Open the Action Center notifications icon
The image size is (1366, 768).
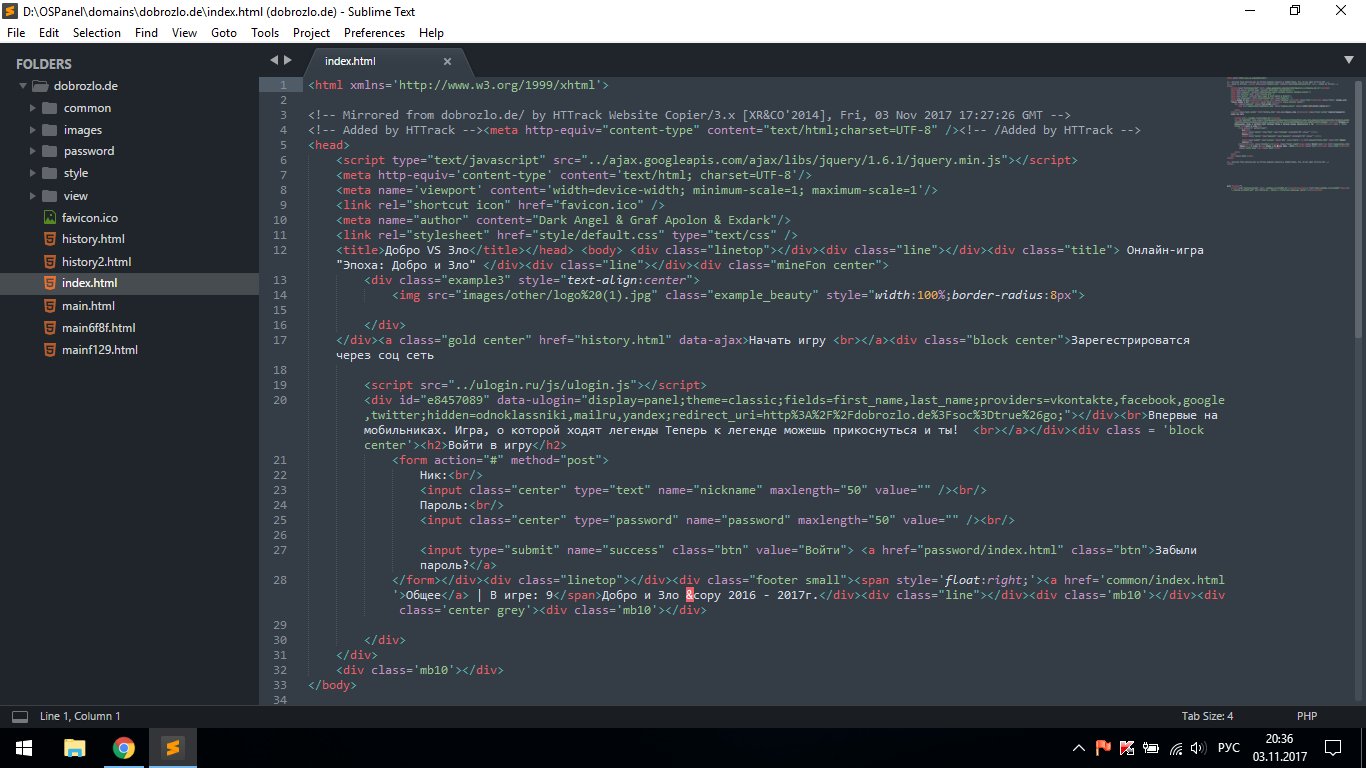point(1333,748)
